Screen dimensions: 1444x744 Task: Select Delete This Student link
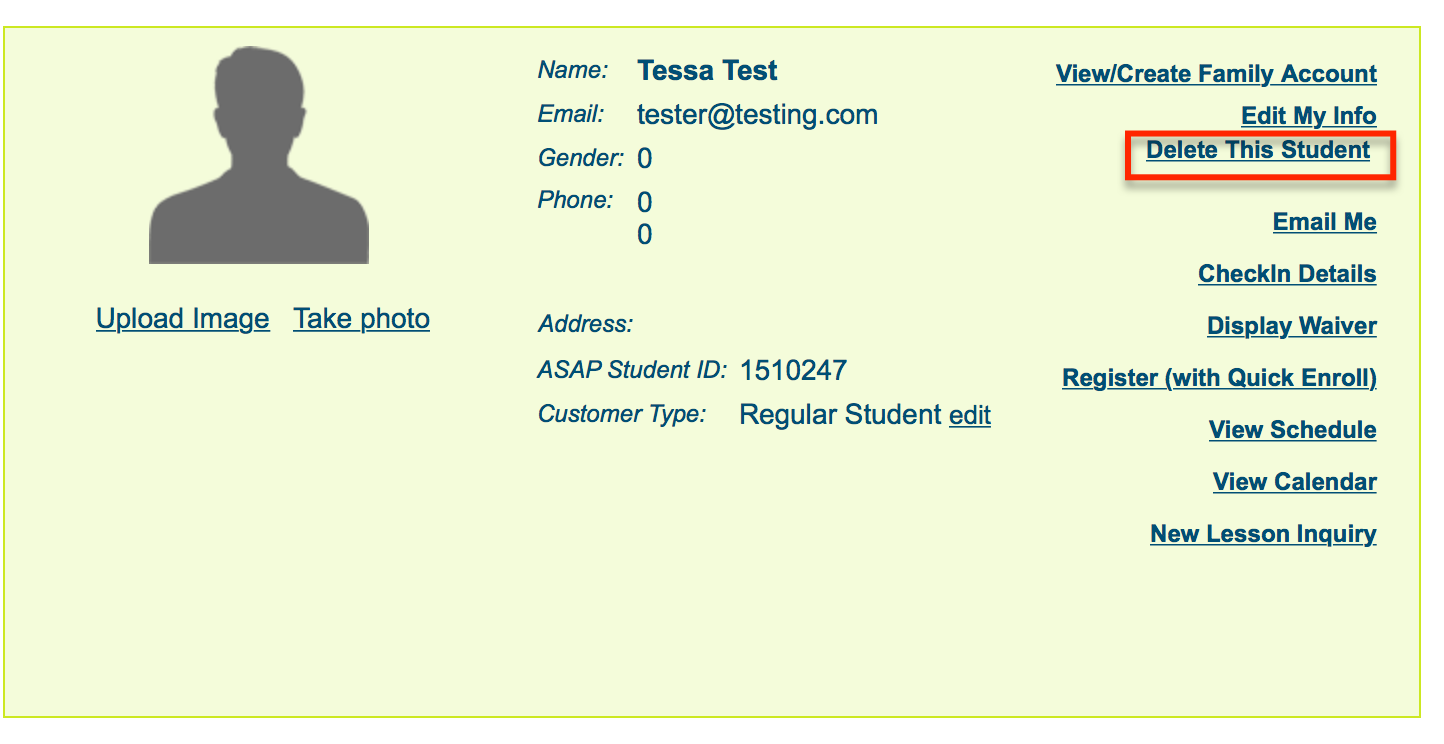click(x=1257, y=150)
